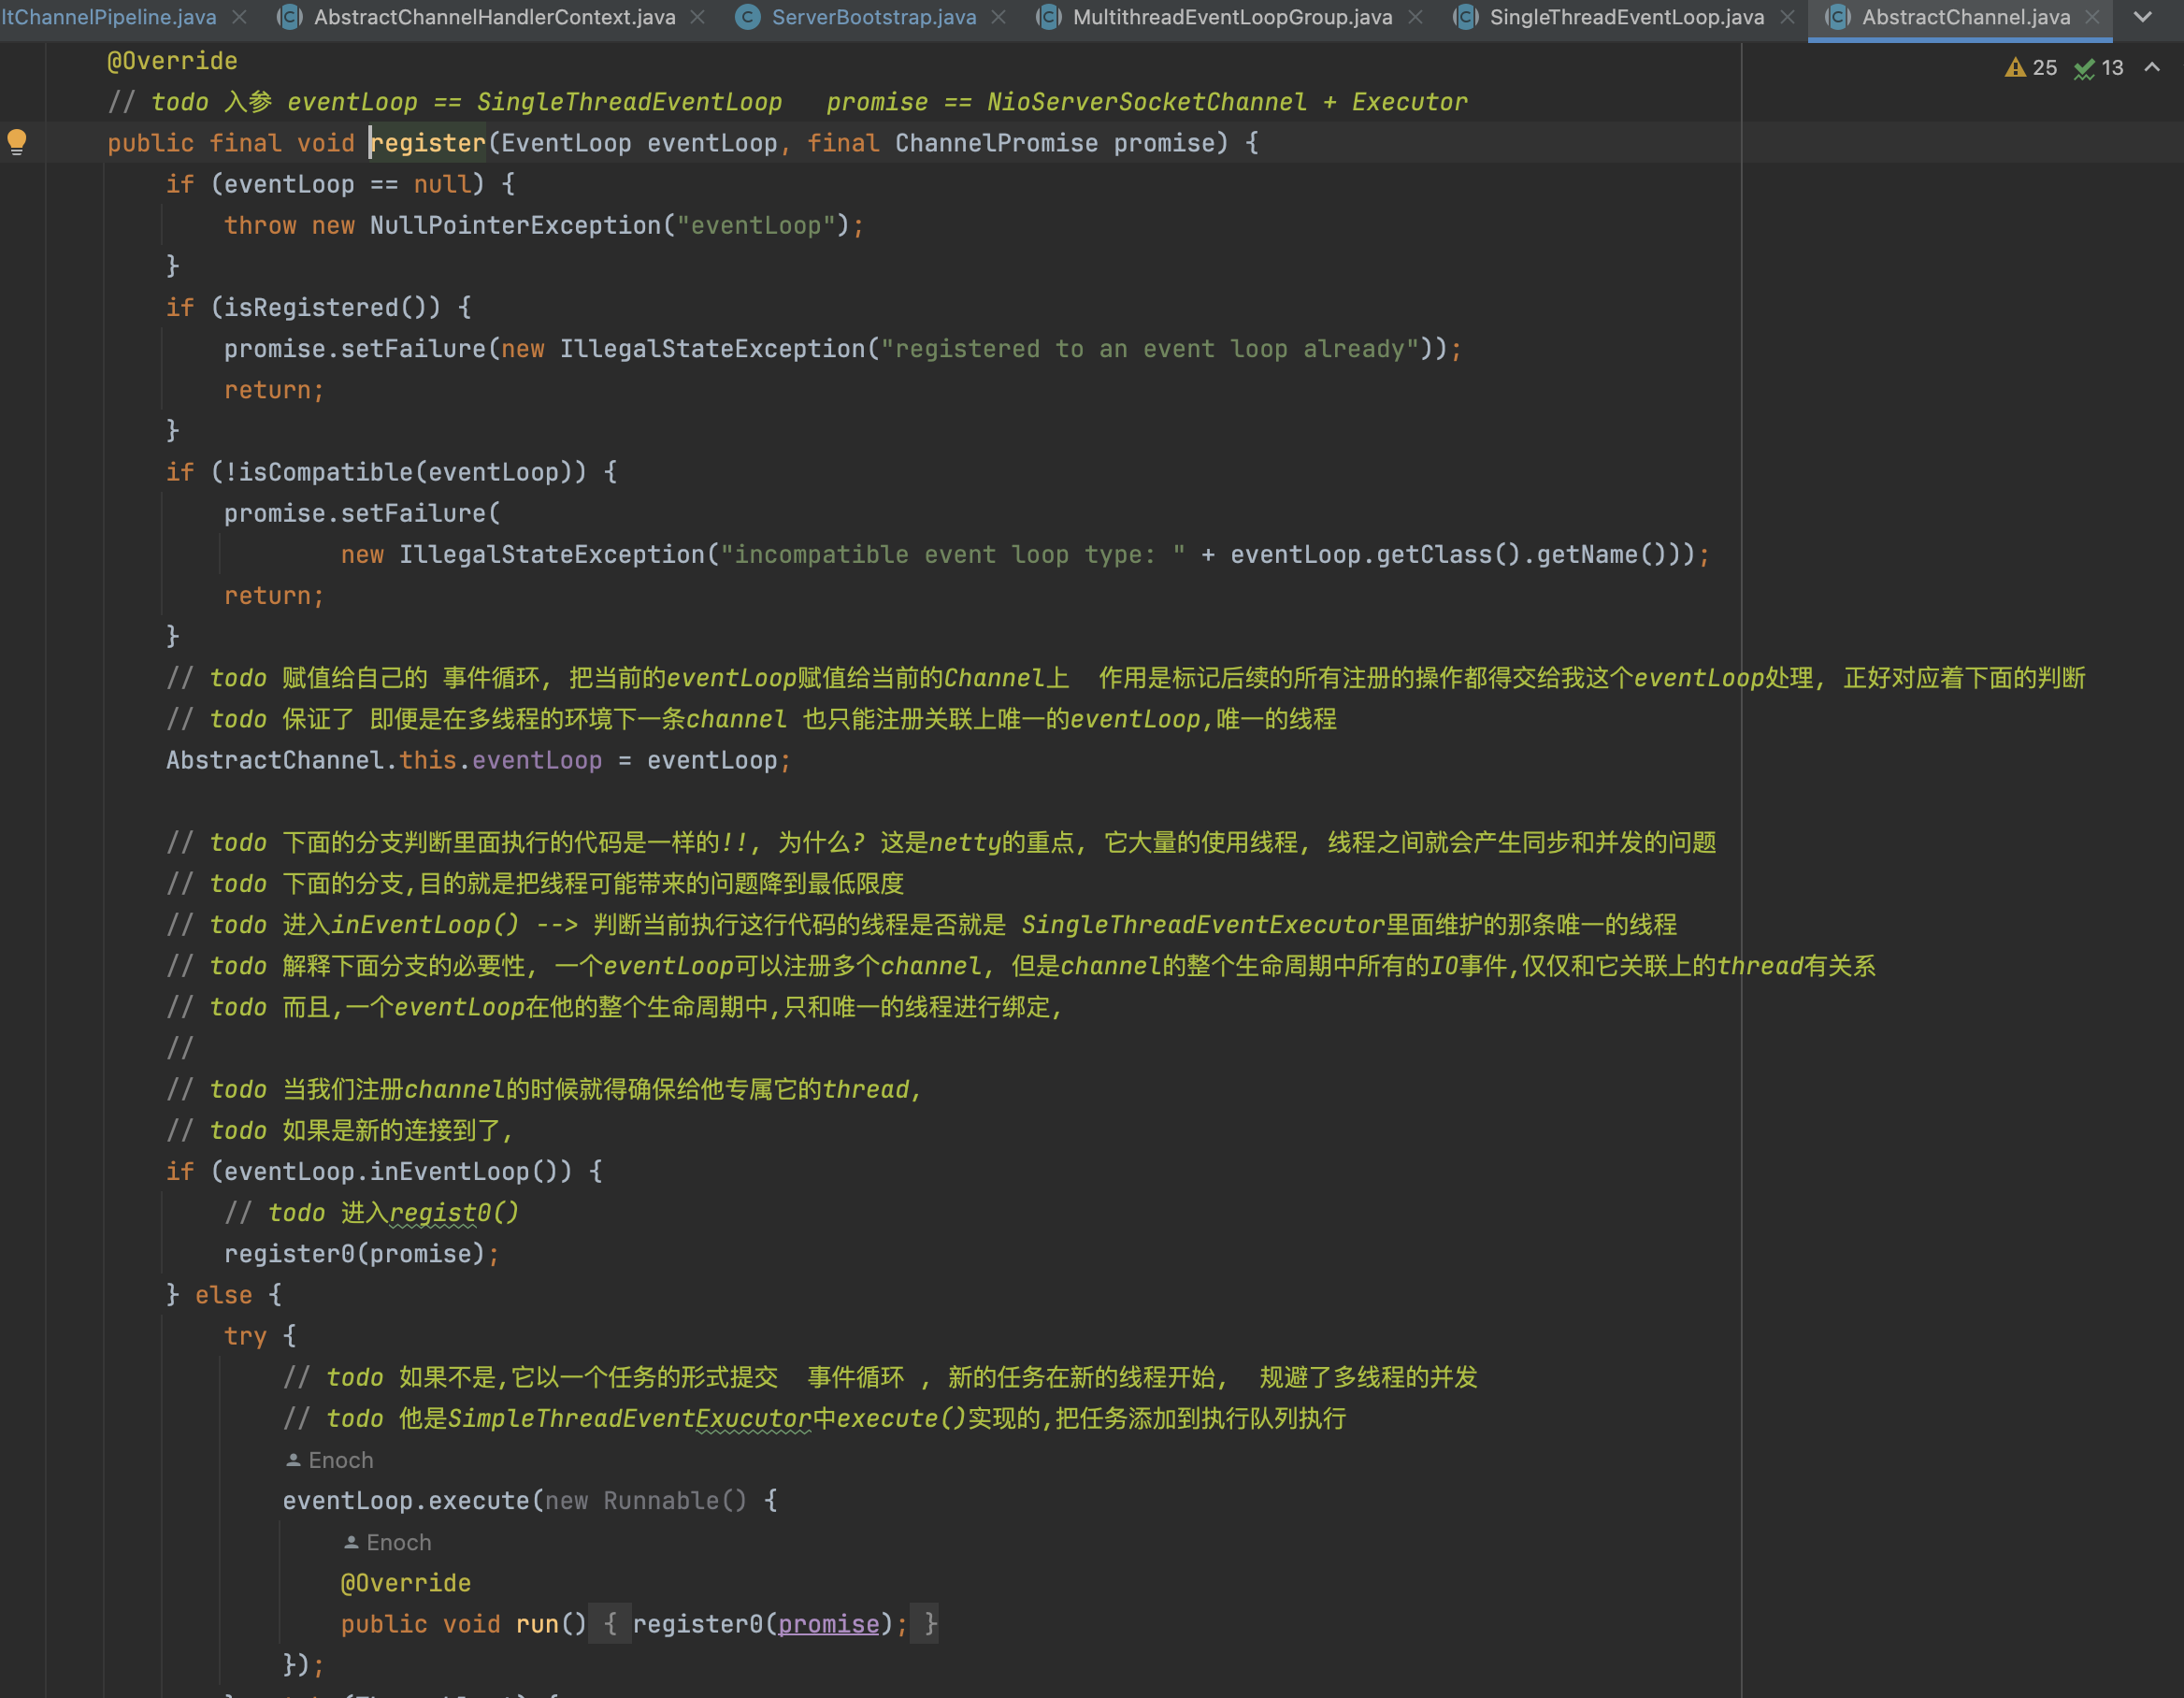Screen dimensions: 2184x1698
Task: Click the typo check indicator 13
Action: [x=2098, y=68]
